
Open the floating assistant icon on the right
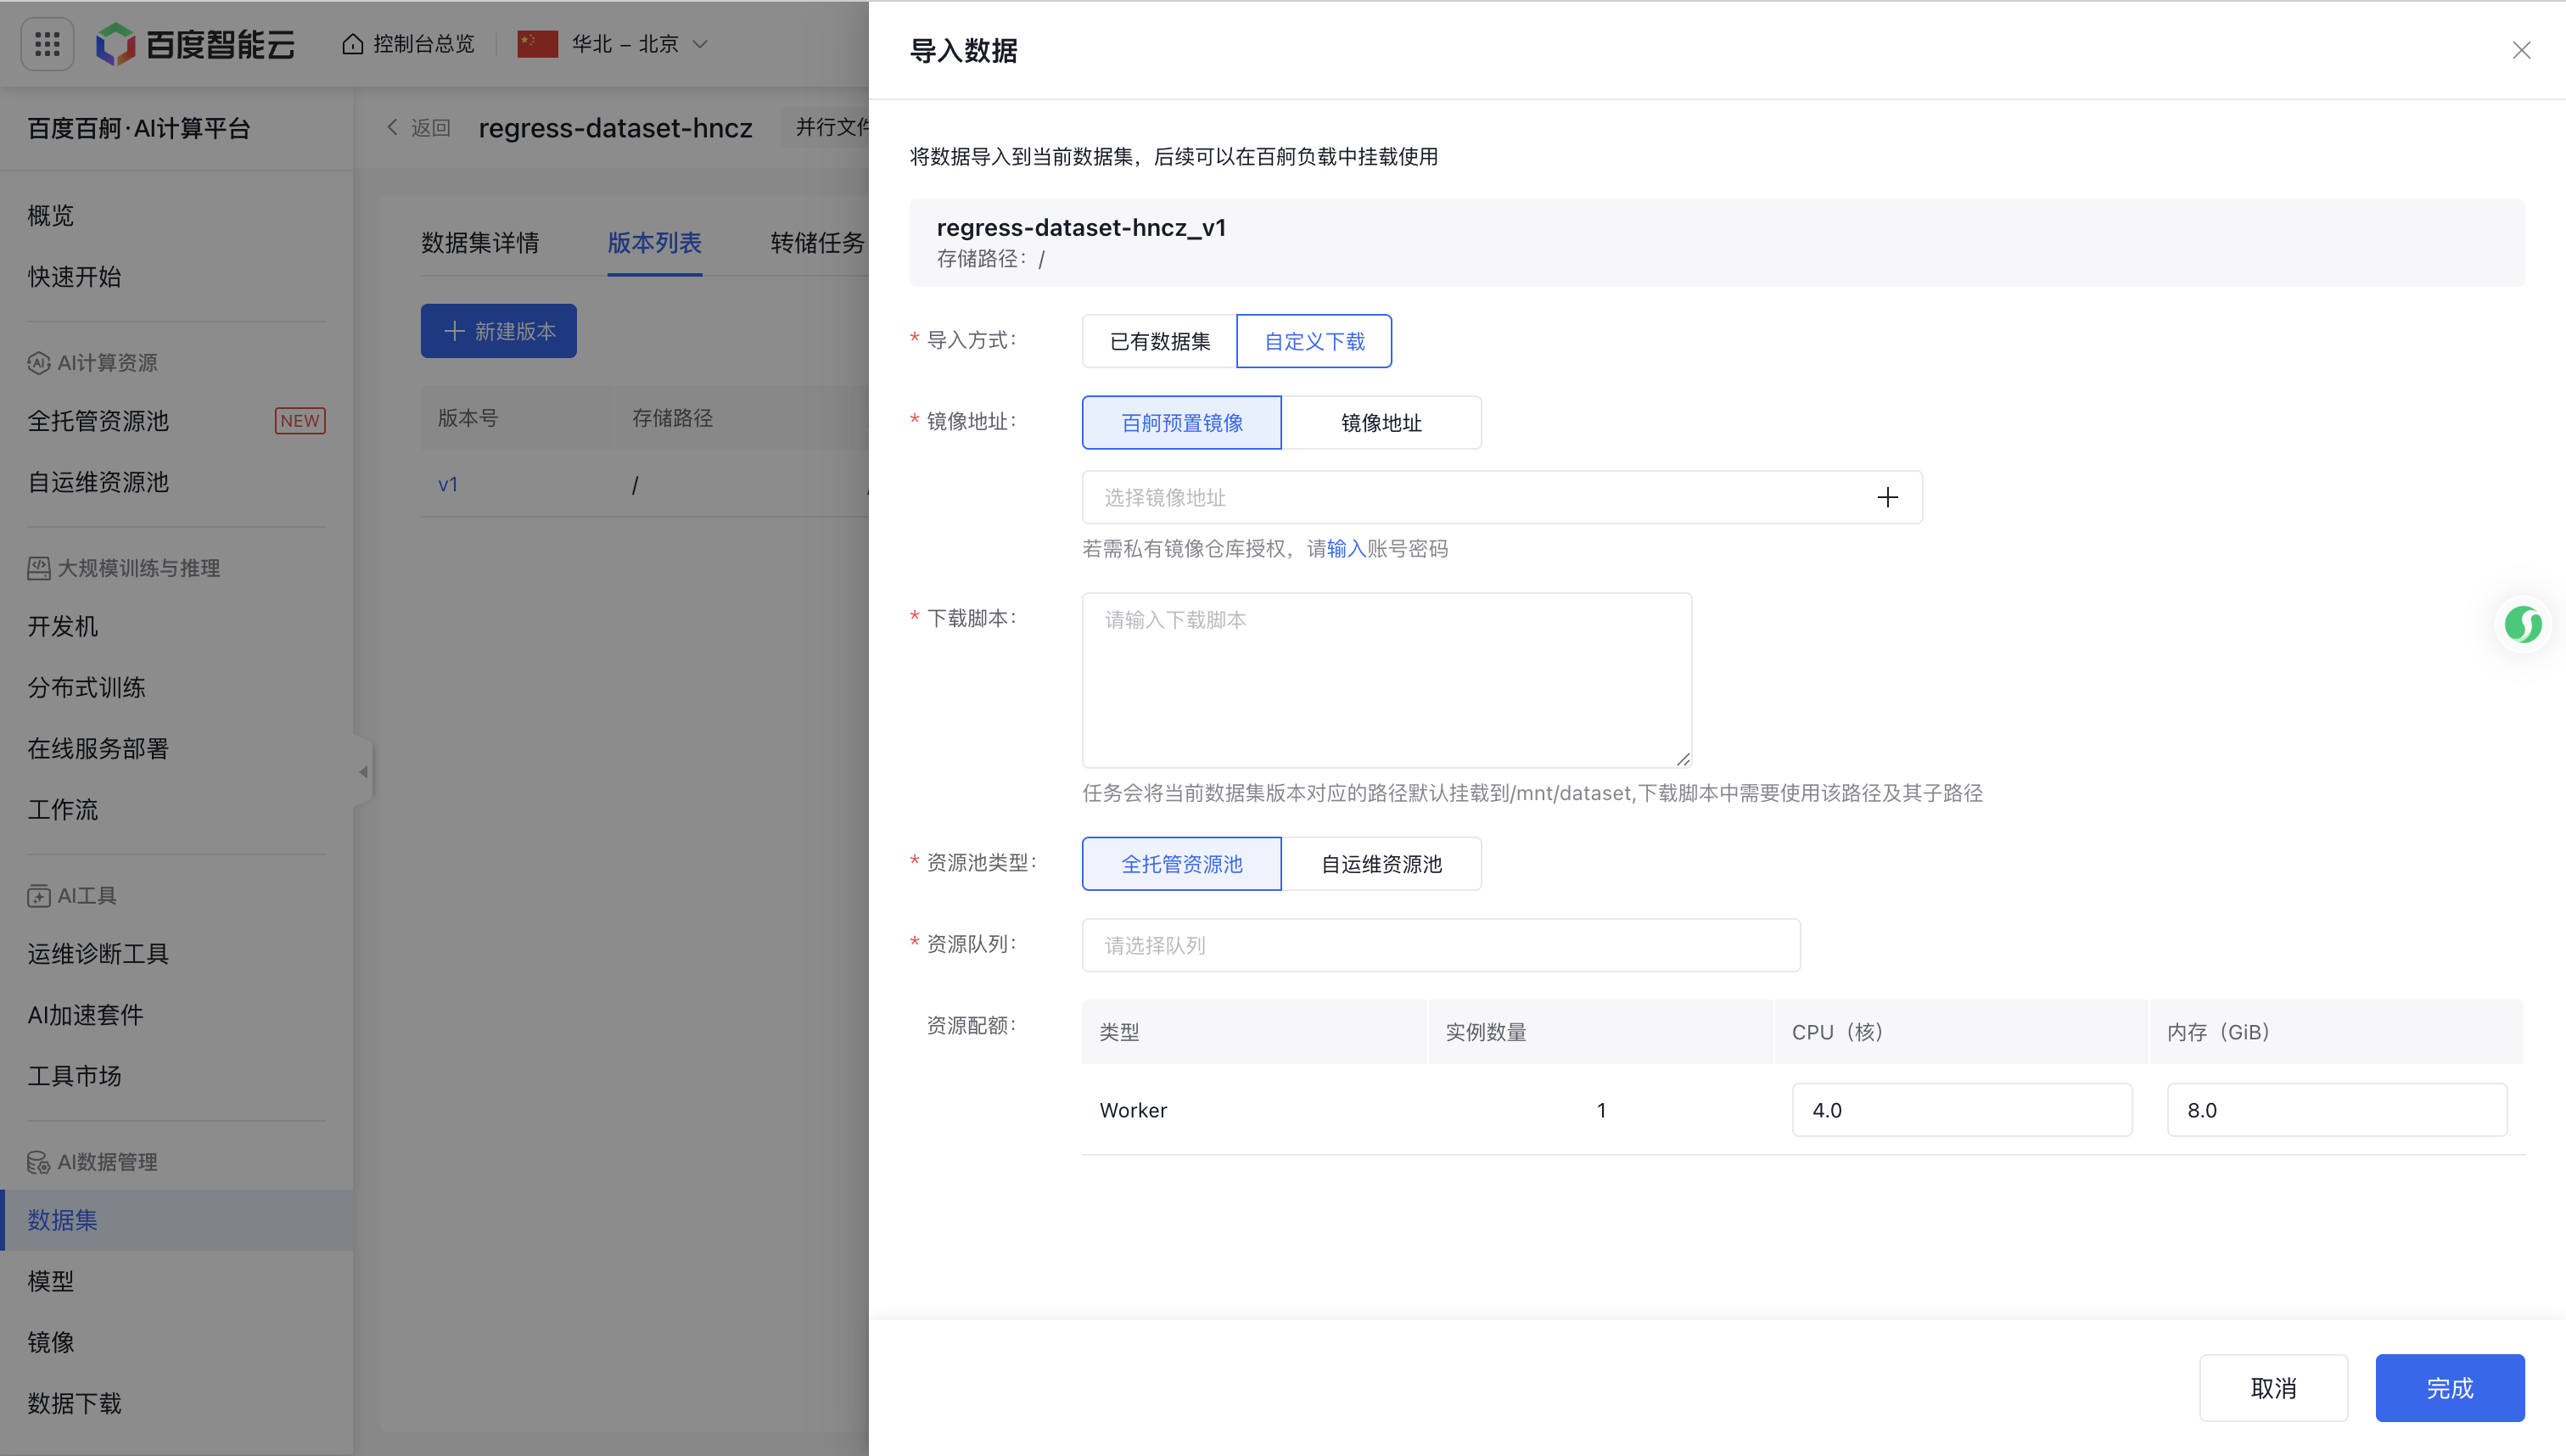(2524, 624)
